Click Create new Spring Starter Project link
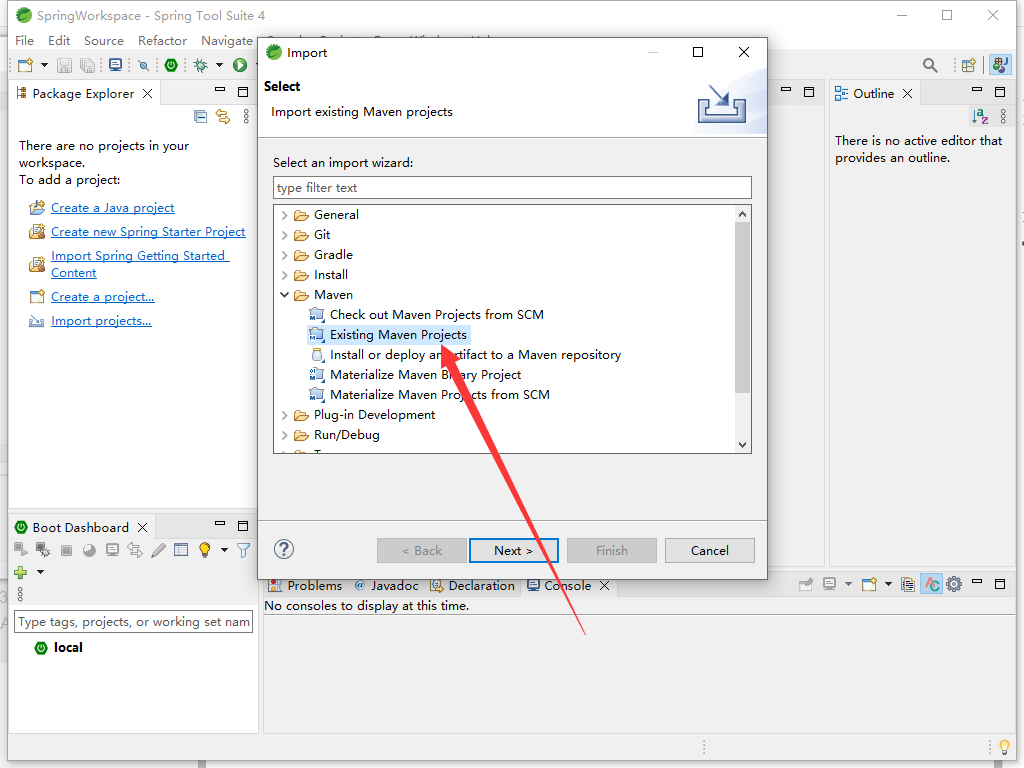This screenshot has width=1024, height=768. tap(148, 232)
